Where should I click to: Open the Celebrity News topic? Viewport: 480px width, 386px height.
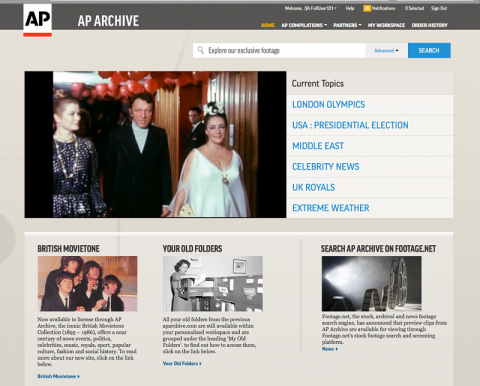[326, 167]
